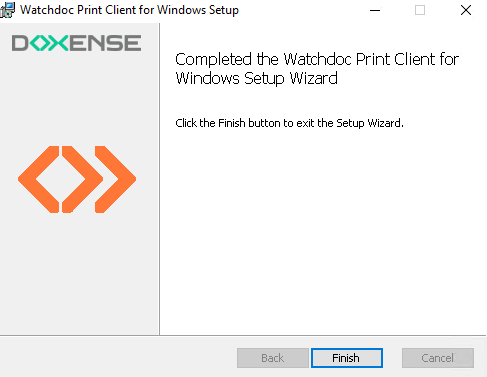Click the 'Windows Setup Wizard' heading line
Viewport: 487px width, 377px height.
tap(256, 79)
